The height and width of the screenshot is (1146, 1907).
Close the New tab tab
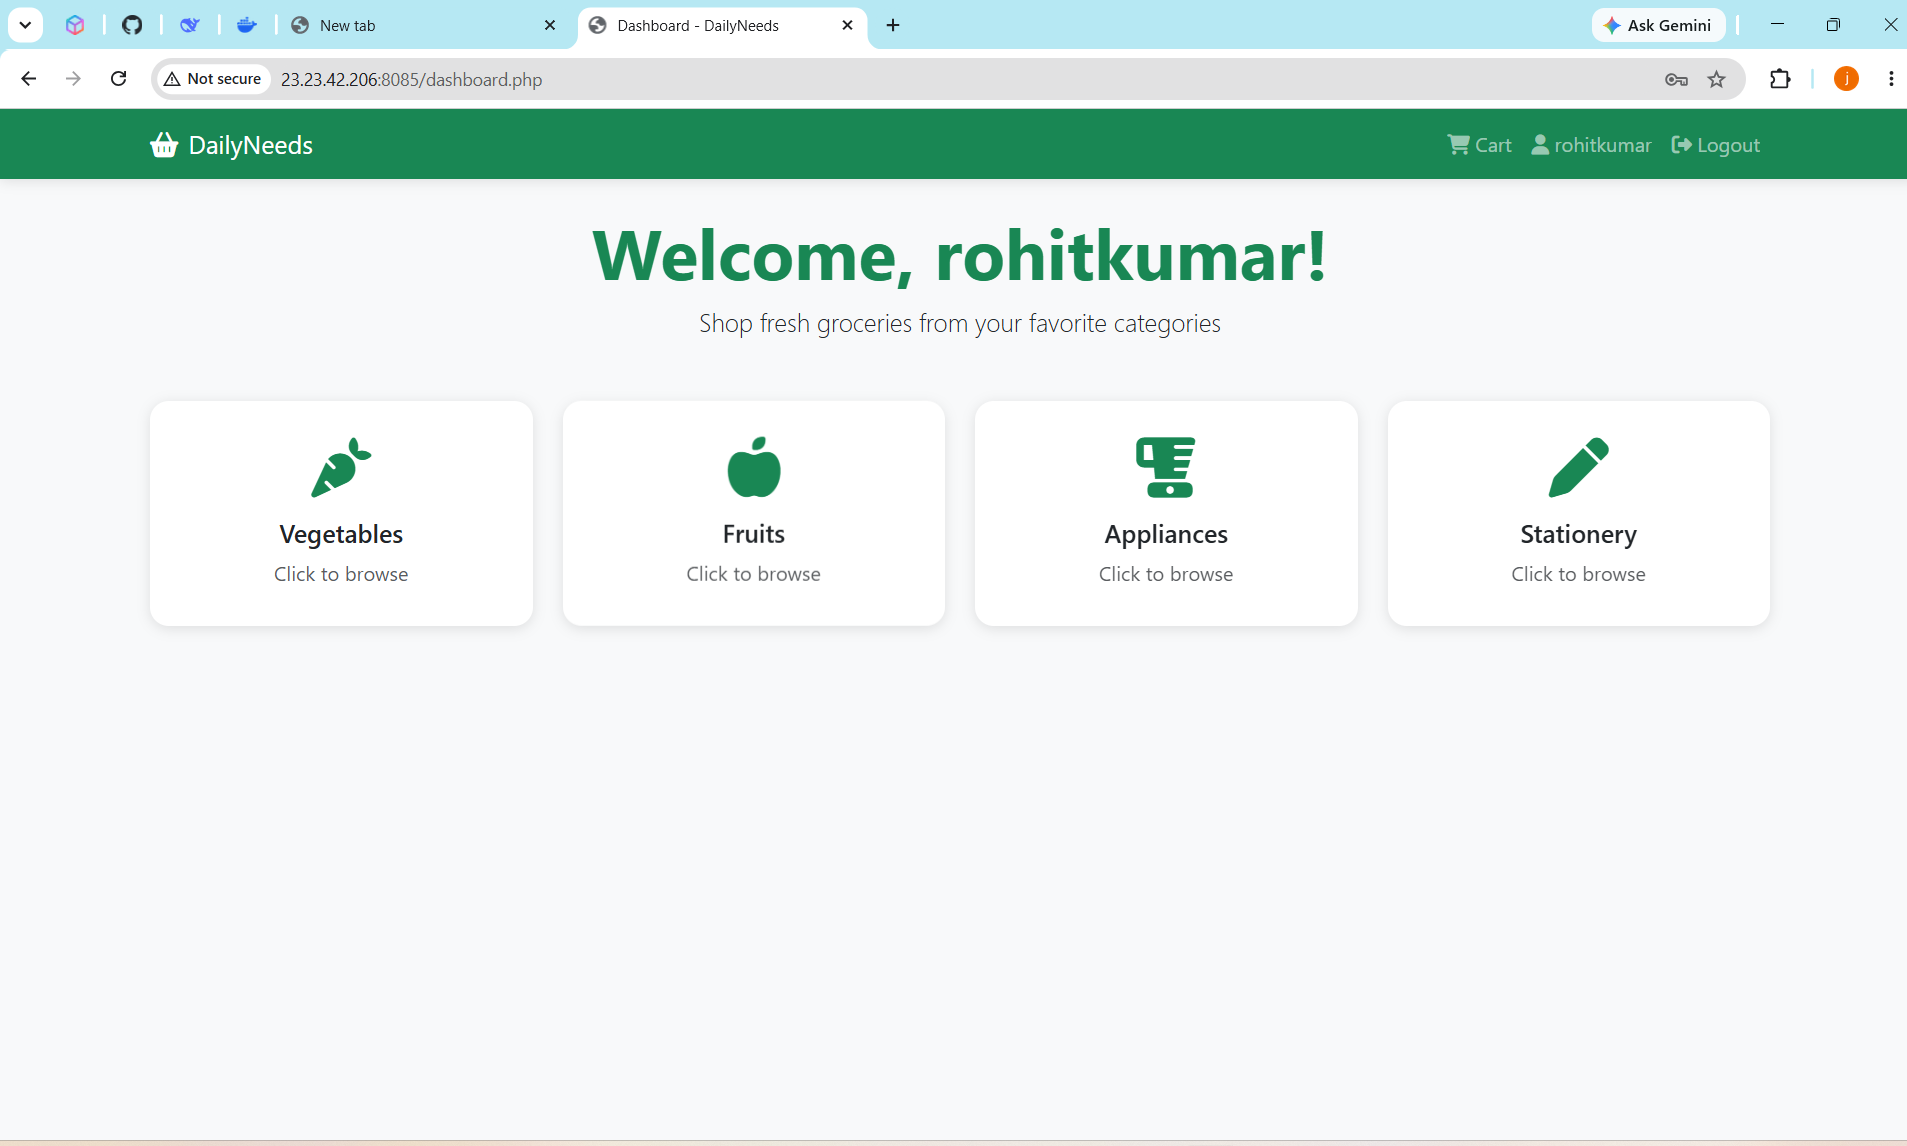[x=549, y=25]
